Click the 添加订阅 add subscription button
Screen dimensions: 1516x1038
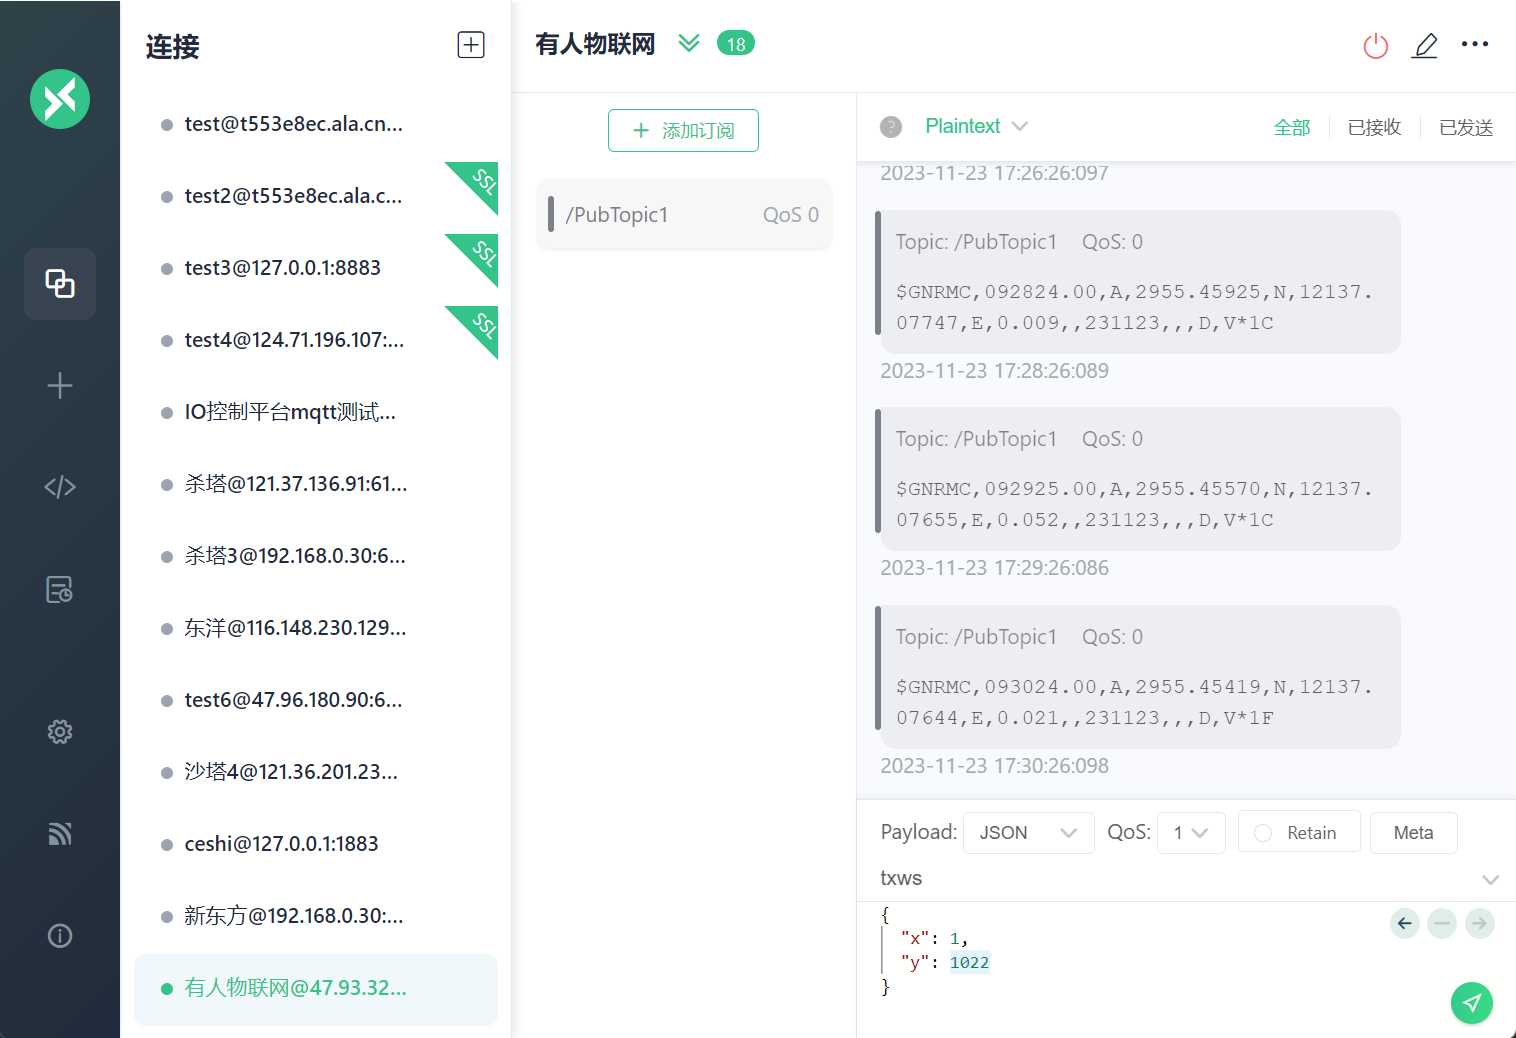683,131
